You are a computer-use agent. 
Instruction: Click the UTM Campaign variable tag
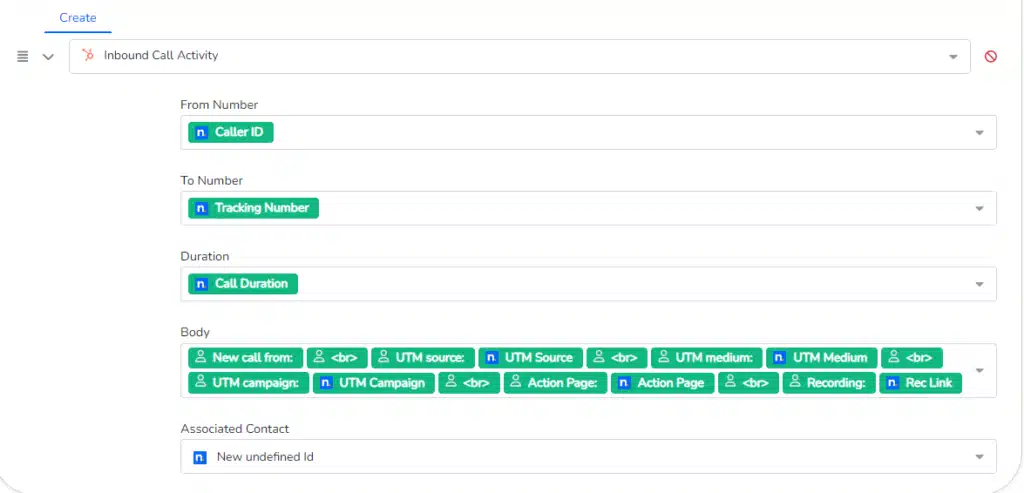[x=373, y=383]
